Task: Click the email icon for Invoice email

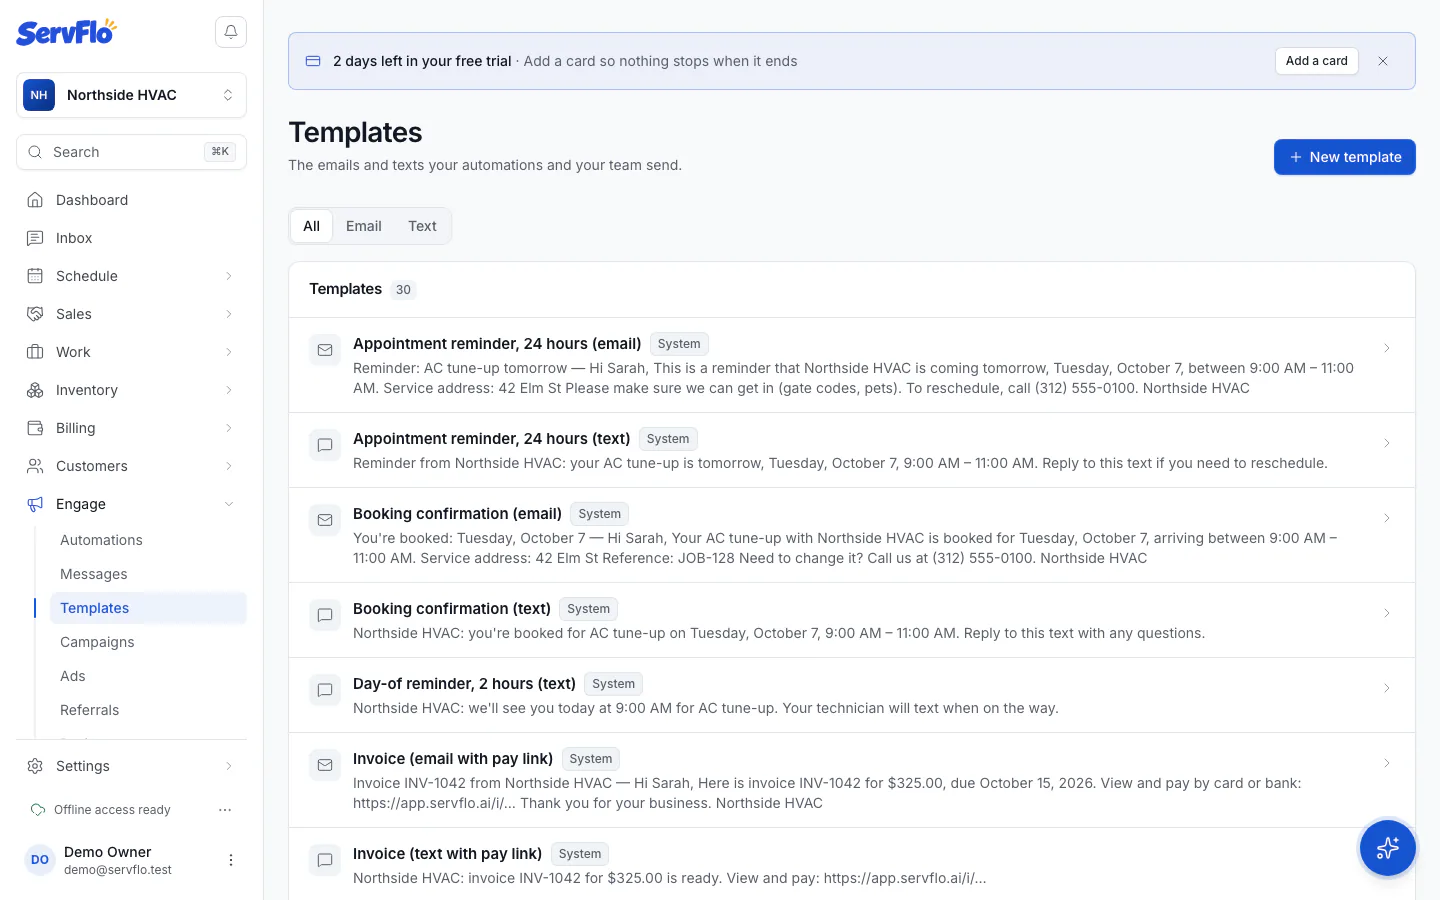Action: [x=325, y=765]
